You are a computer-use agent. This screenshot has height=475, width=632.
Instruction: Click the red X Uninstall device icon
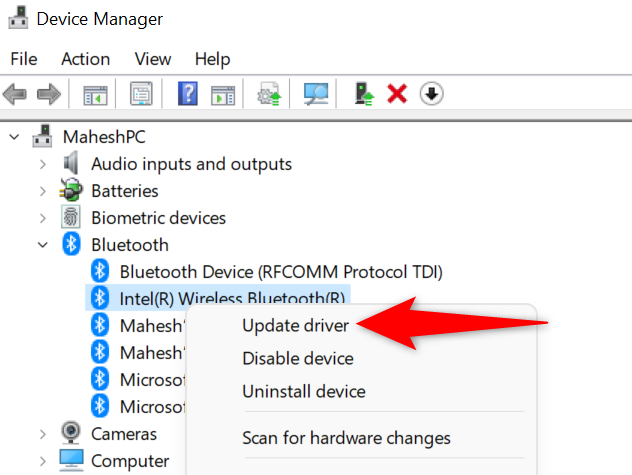397,94
